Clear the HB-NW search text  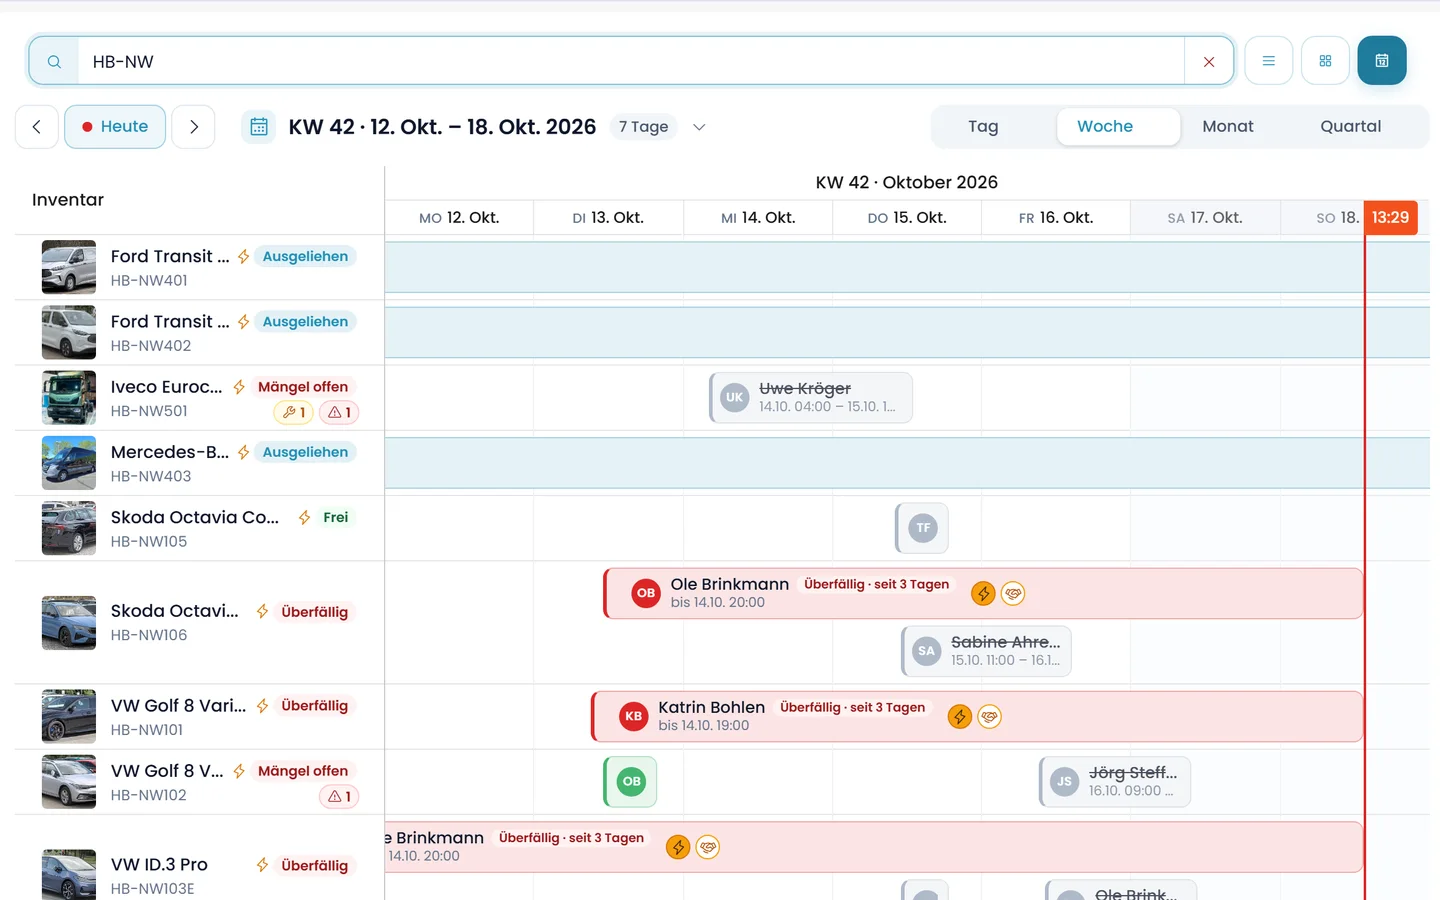click(1209, 61)
